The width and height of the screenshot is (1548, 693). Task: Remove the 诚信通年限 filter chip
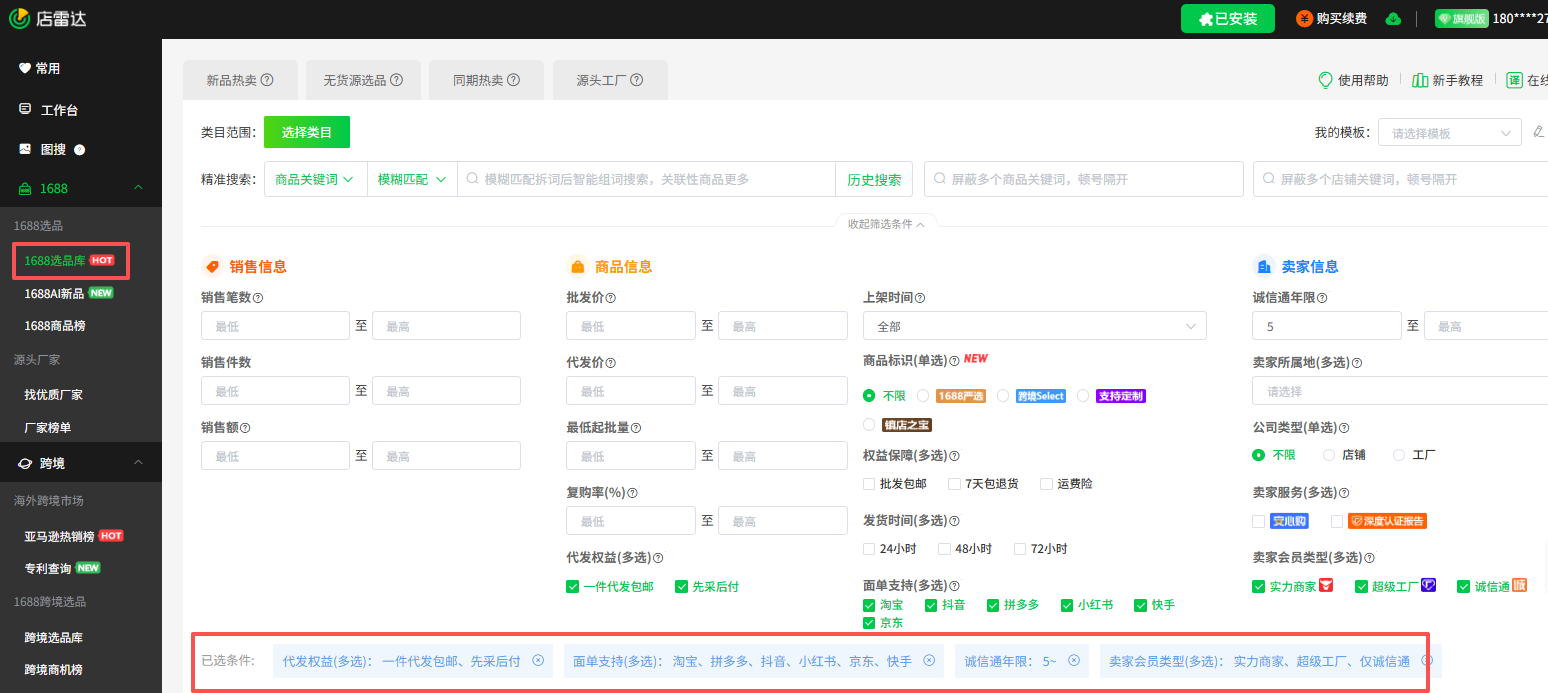coord(1074,660)
